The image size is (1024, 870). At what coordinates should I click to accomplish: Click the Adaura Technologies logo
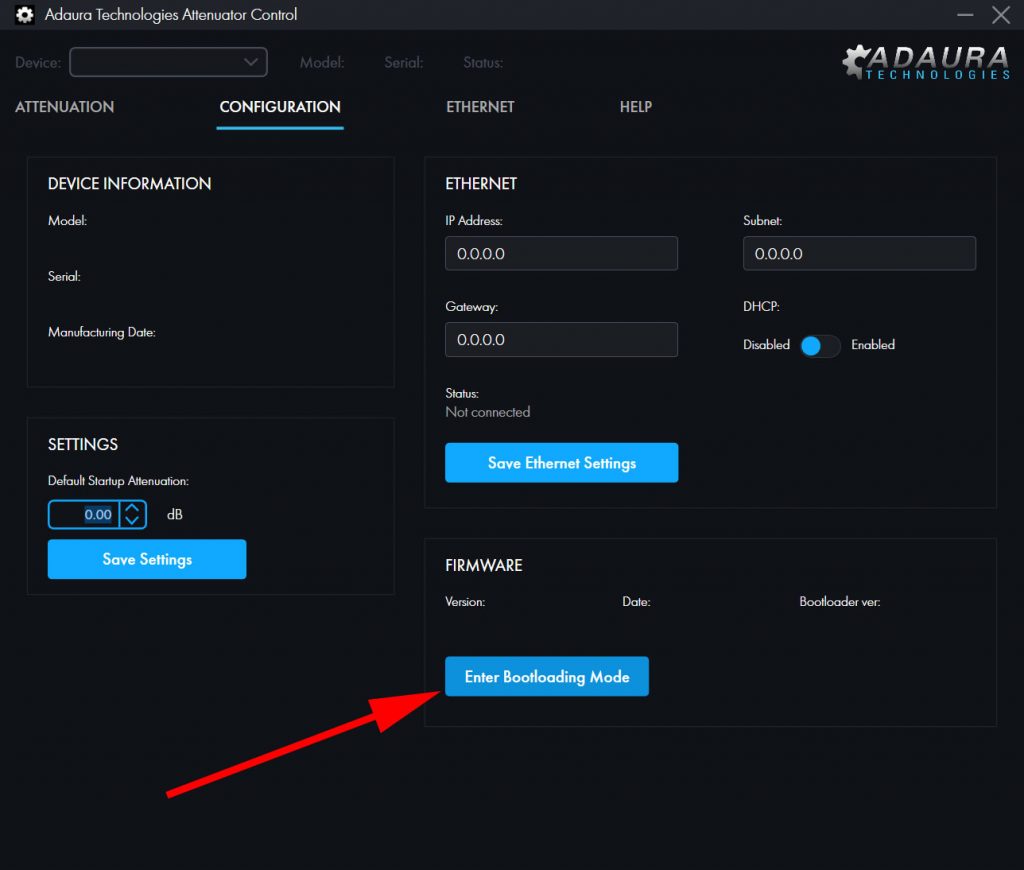925,62
